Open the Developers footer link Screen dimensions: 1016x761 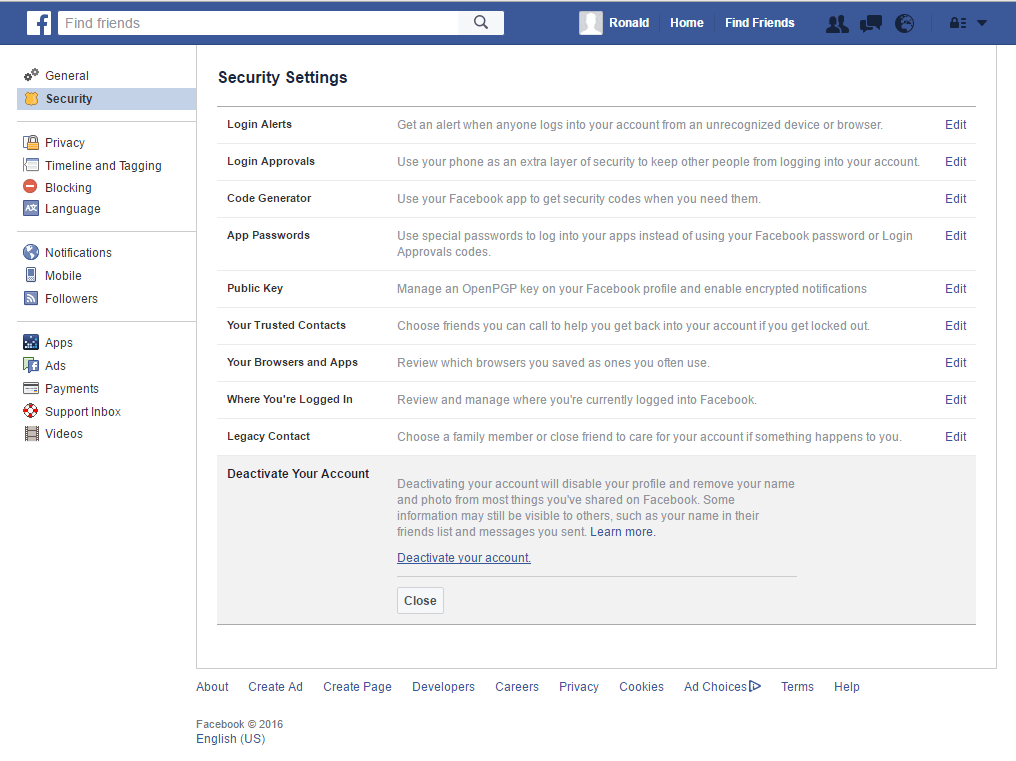pyautogui.click(x=443, y=686)
